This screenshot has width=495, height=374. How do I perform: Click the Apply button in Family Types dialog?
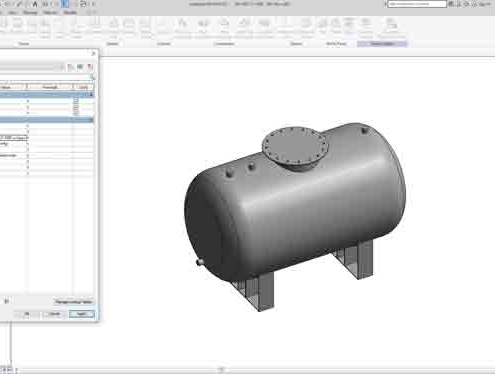pos(81,314)
